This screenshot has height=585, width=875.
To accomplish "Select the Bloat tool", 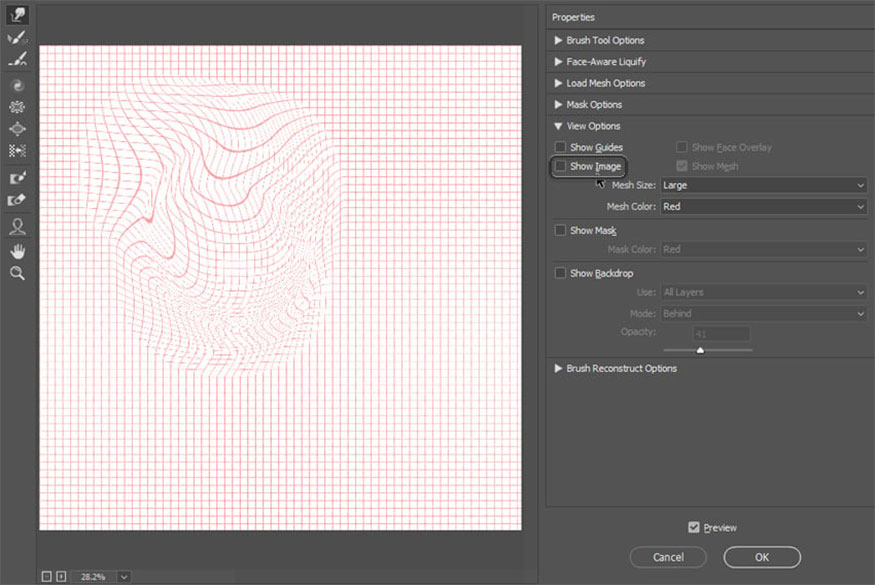I will tap(17, 129).
